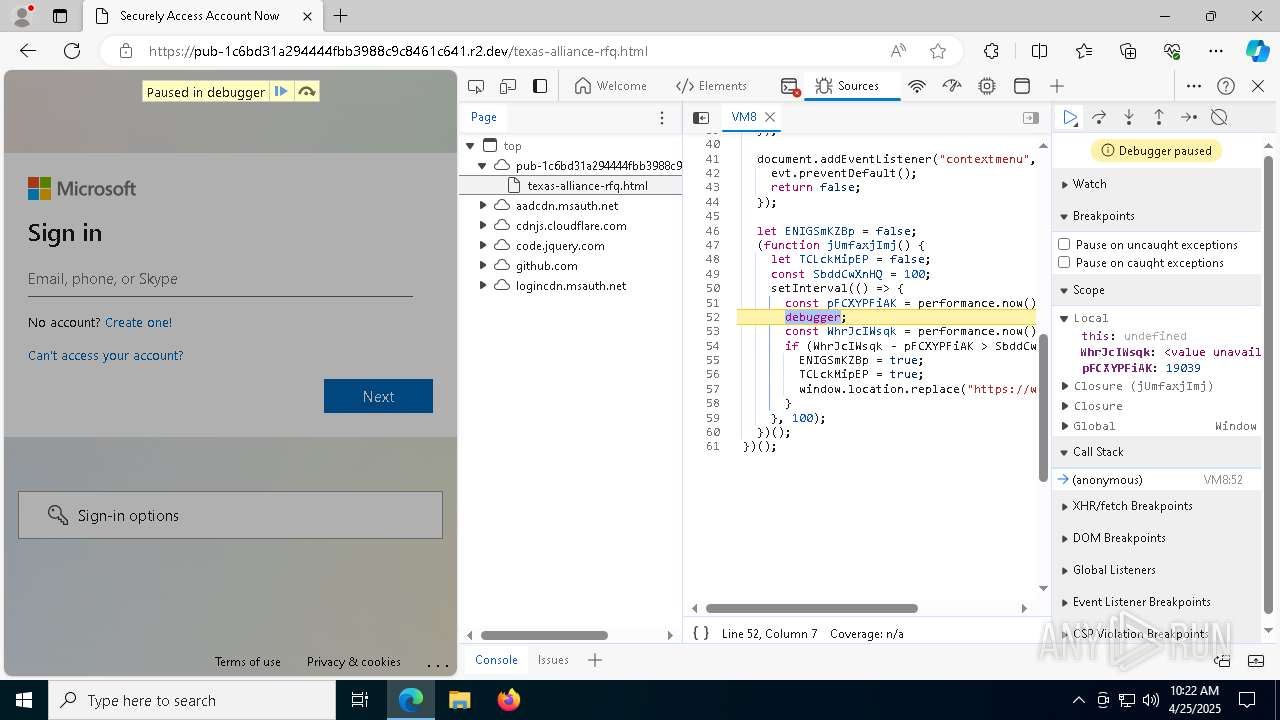1280x720 pixels.
Task: Open the Network panel wifi icon
Action: [917, 86]
